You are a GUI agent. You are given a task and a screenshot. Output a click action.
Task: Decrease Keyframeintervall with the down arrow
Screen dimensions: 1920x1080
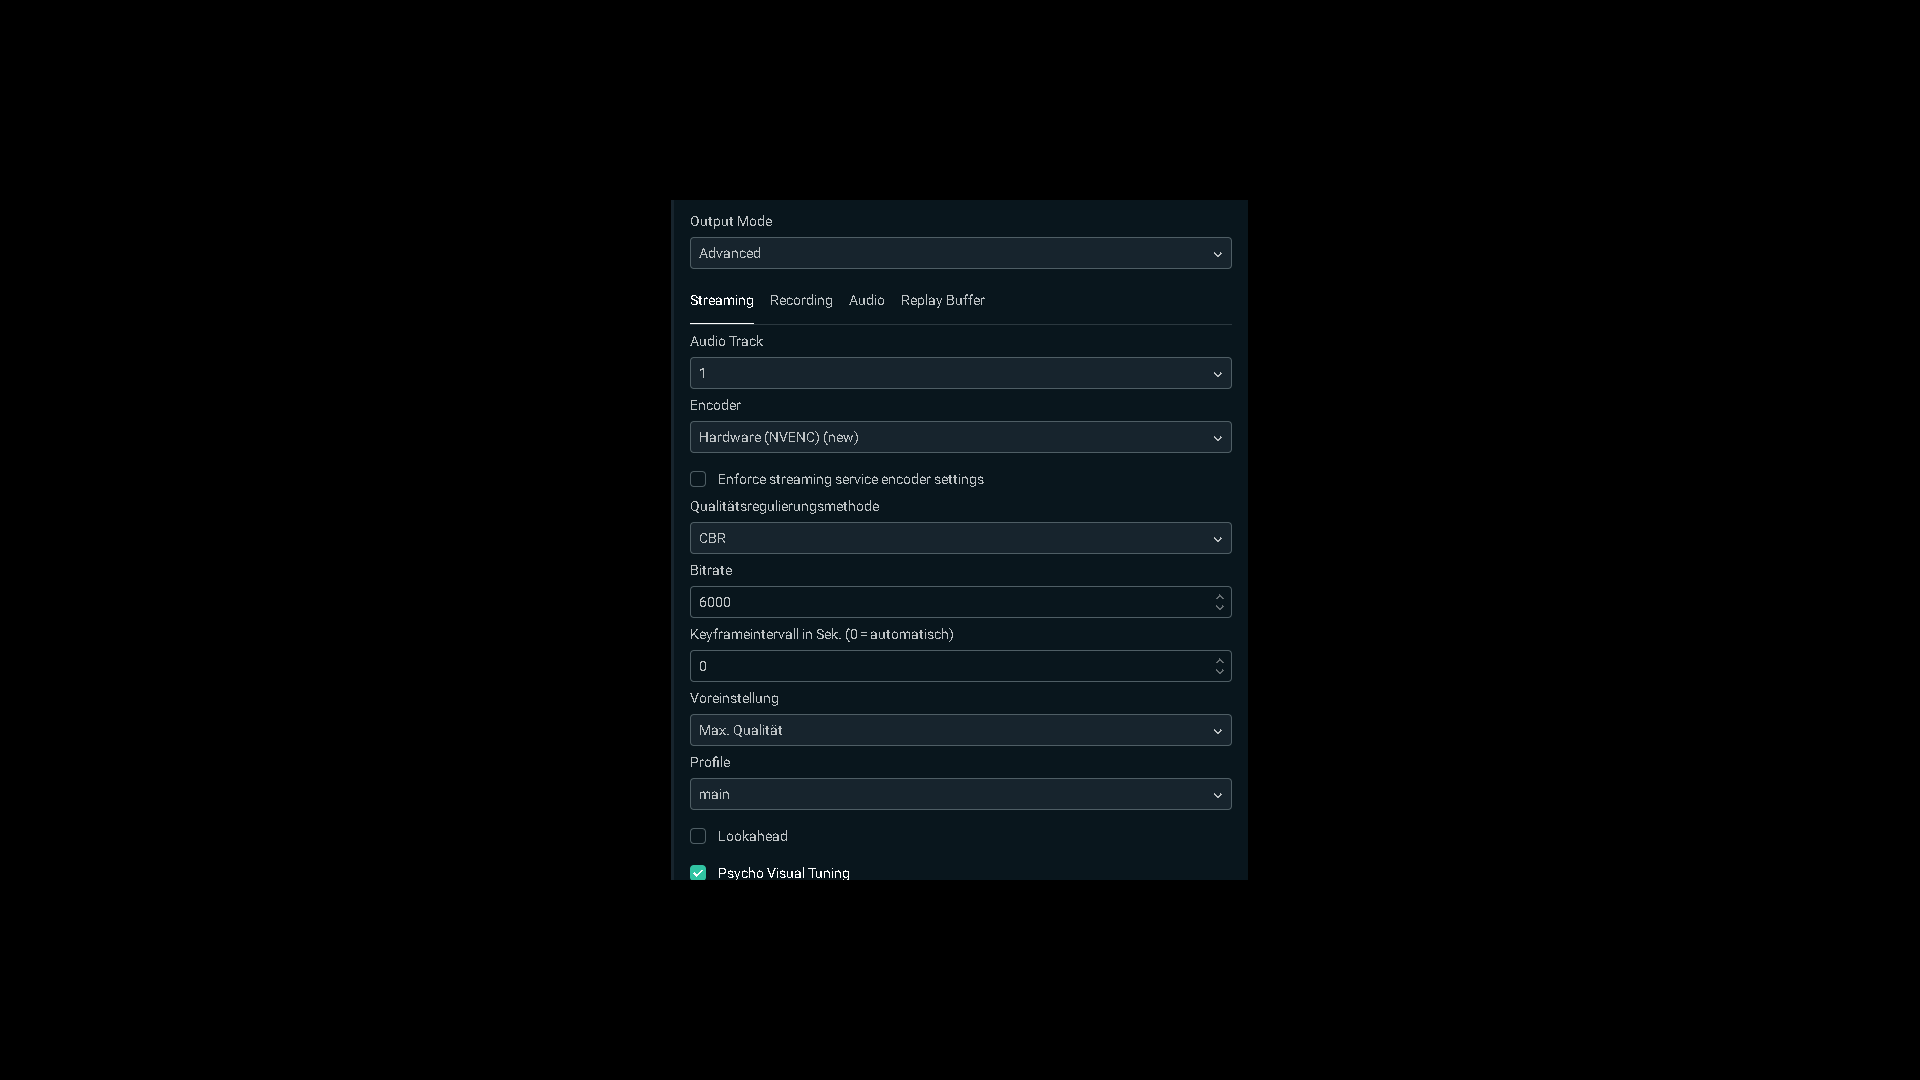(x=1219, y=672)
